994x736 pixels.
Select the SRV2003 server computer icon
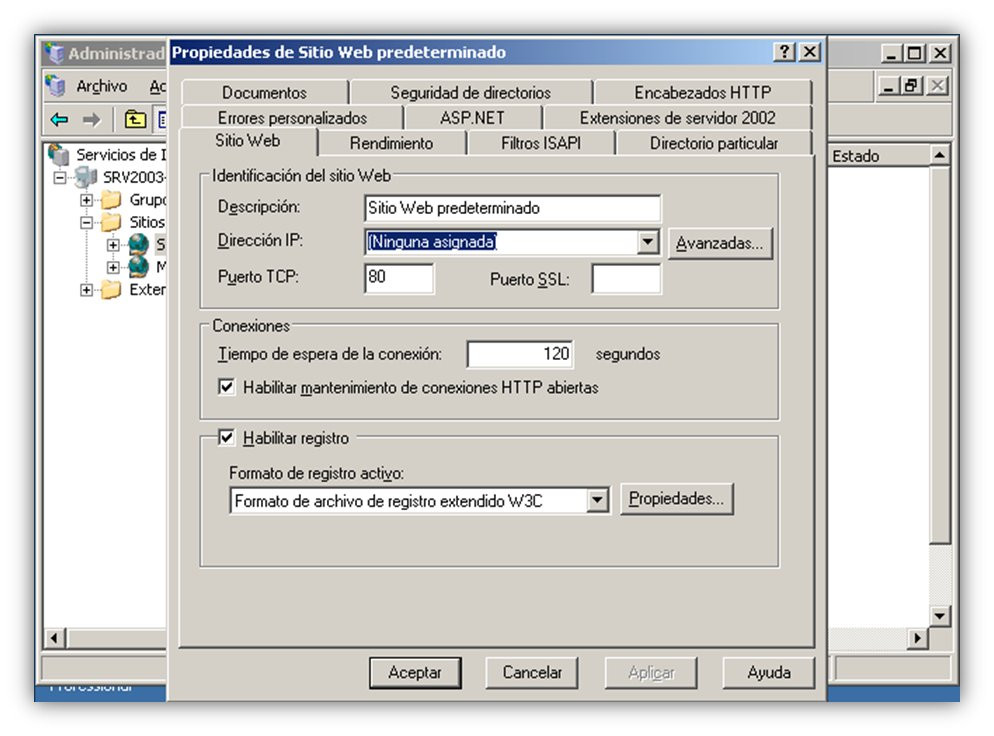click(x=86, y=177)
